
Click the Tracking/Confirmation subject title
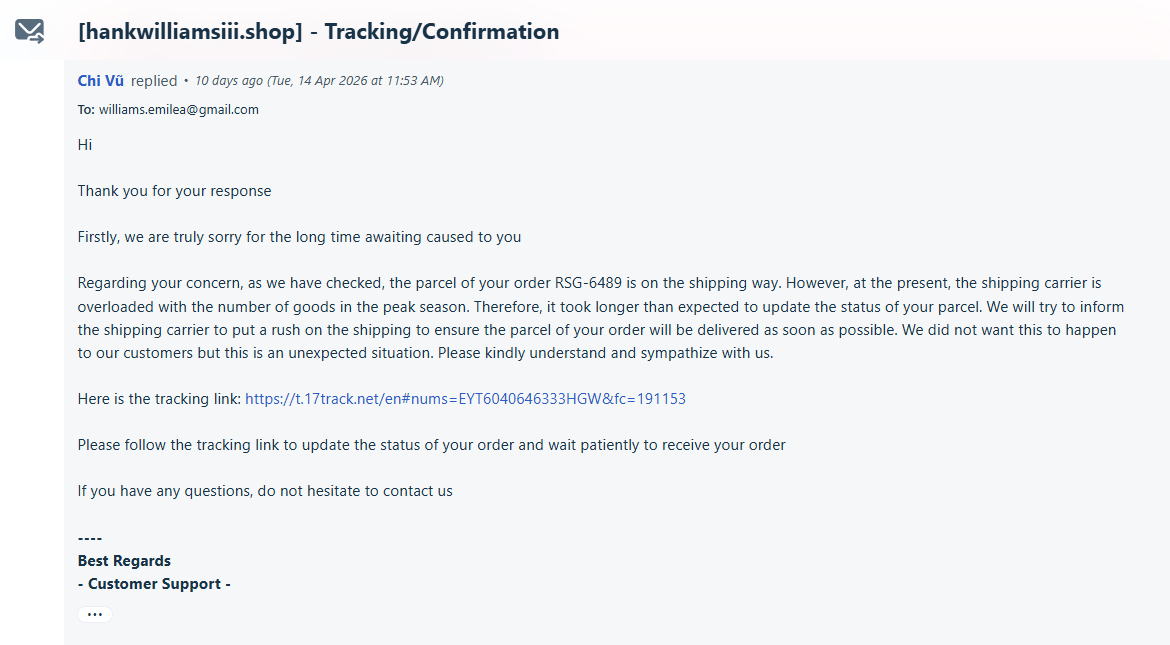click(319, 31)
